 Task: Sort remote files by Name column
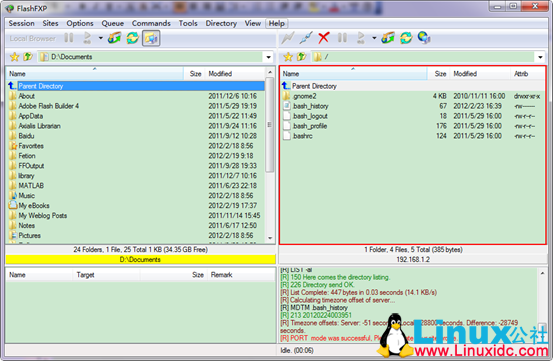pos(354,74)
